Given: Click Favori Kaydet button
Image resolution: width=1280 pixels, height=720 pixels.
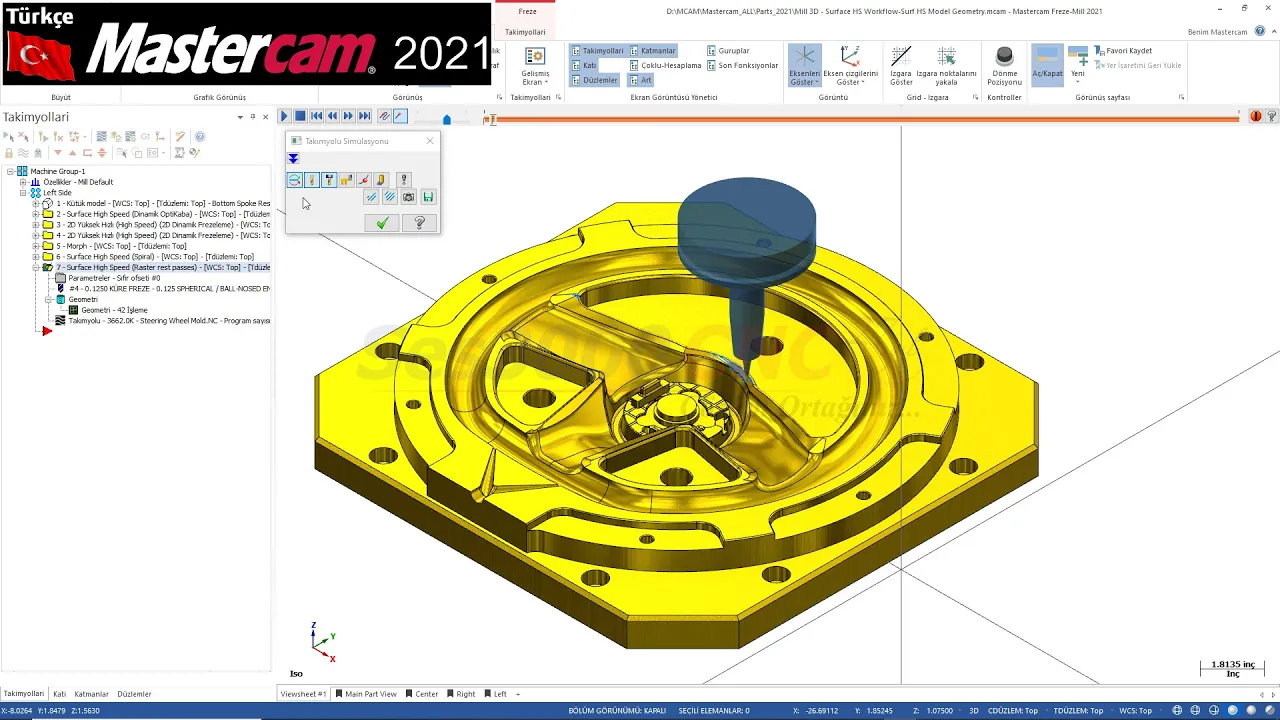Looking at the screenshot, I should [x=1123, y=50].
